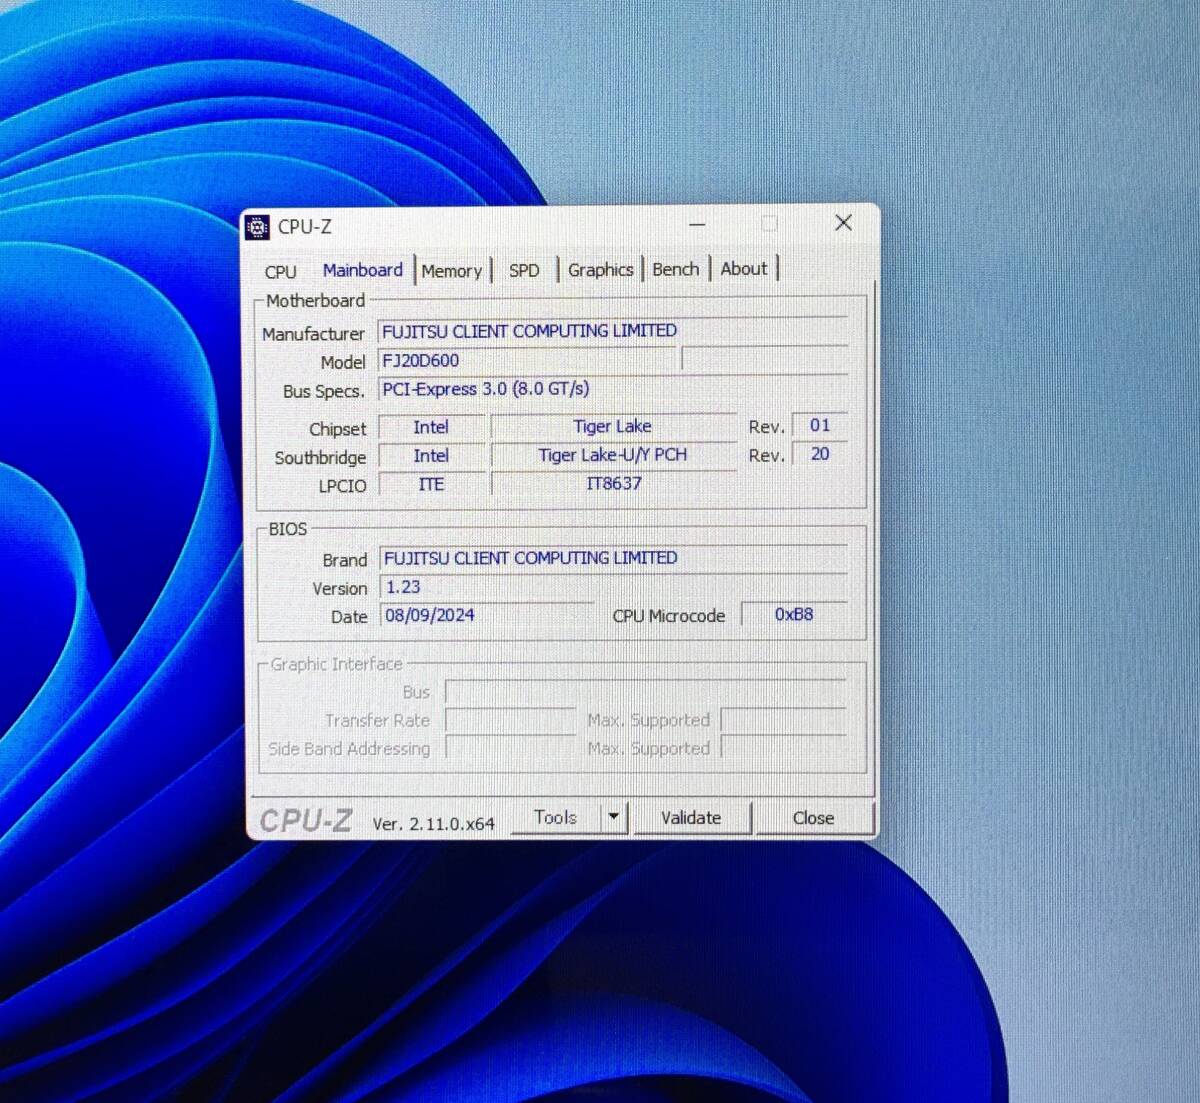Viewport: 1200px width, 1103px height.
Task: Click the CPU Microcode value 0xB8
Action: (794, 615)
